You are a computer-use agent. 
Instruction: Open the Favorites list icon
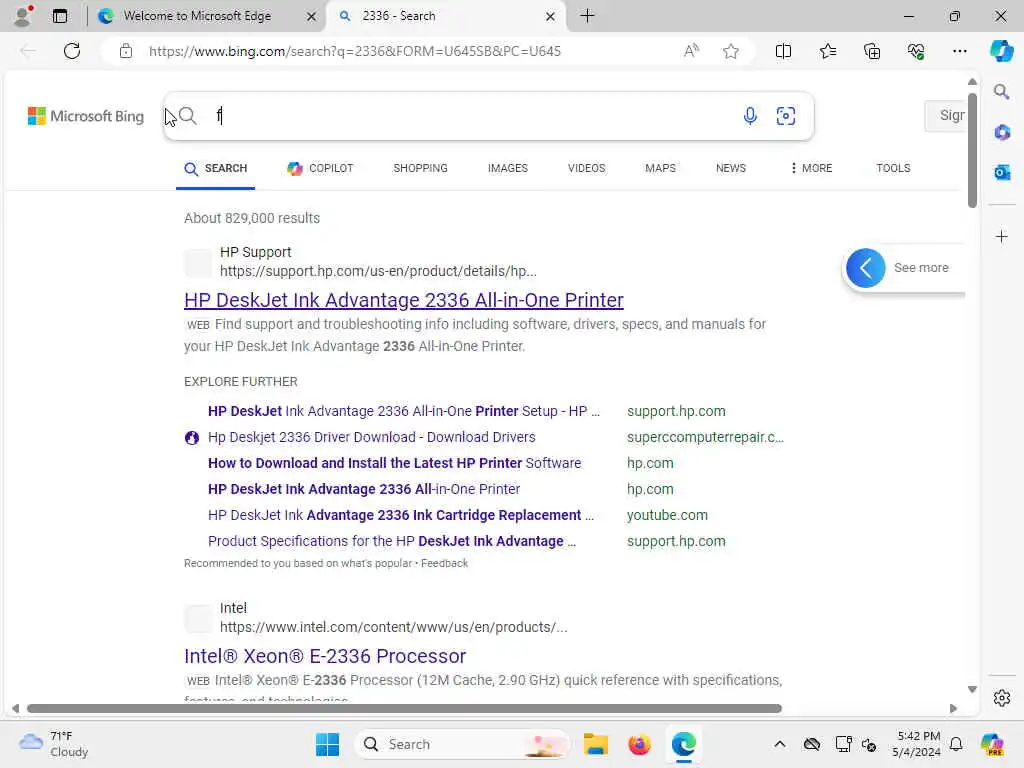coord(827,51)
